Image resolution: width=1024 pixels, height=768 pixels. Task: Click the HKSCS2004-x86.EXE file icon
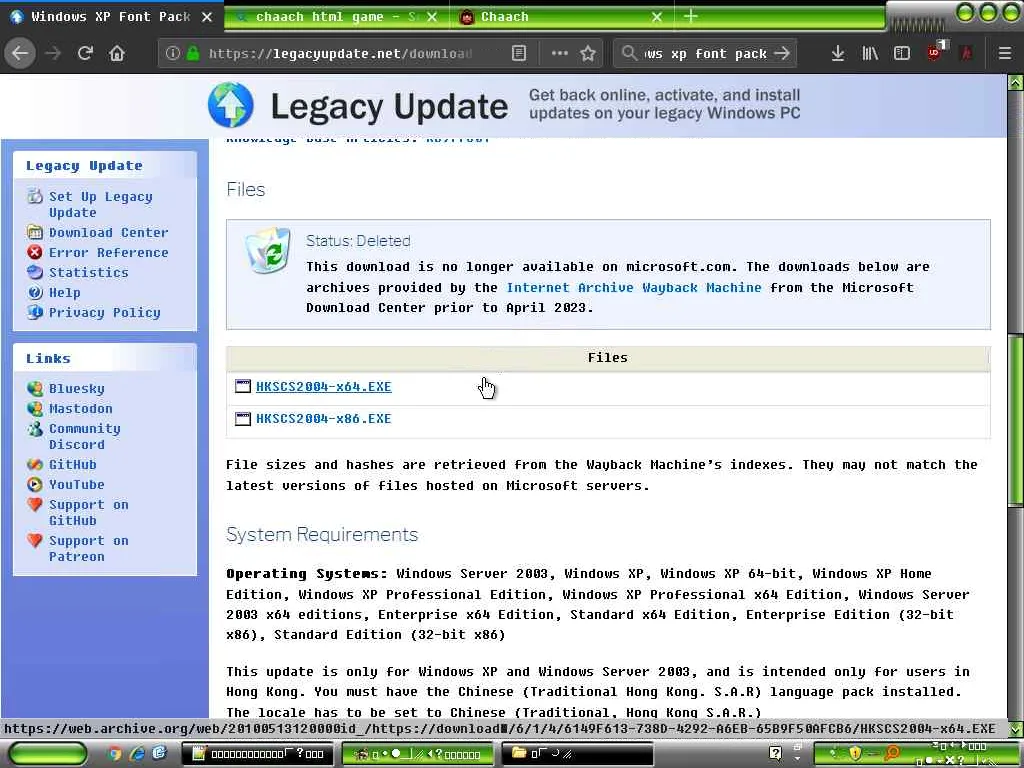(243, 419)
